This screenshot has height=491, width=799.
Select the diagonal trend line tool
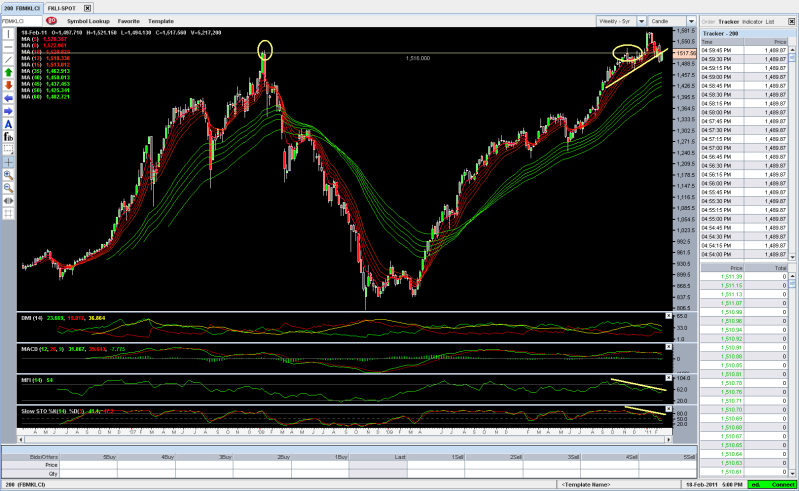[8, 60]
